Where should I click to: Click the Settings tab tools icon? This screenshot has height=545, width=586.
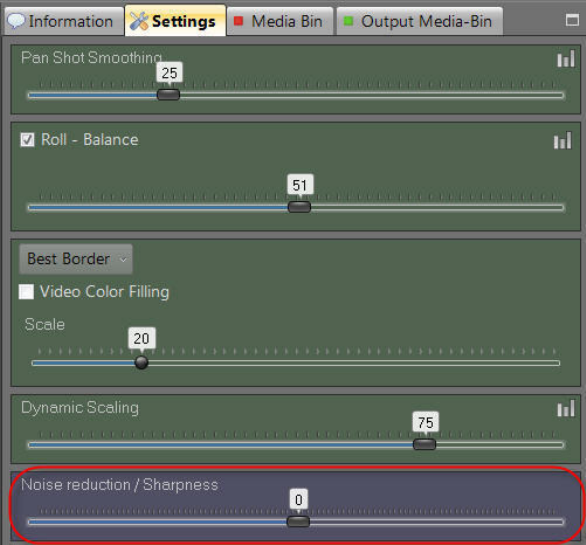(x=139, y=21)
